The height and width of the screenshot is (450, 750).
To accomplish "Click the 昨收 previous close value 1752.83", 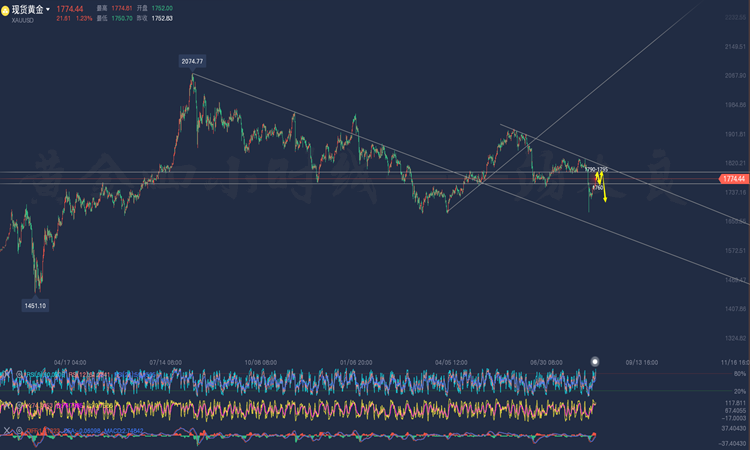I will tap(162, 18).
